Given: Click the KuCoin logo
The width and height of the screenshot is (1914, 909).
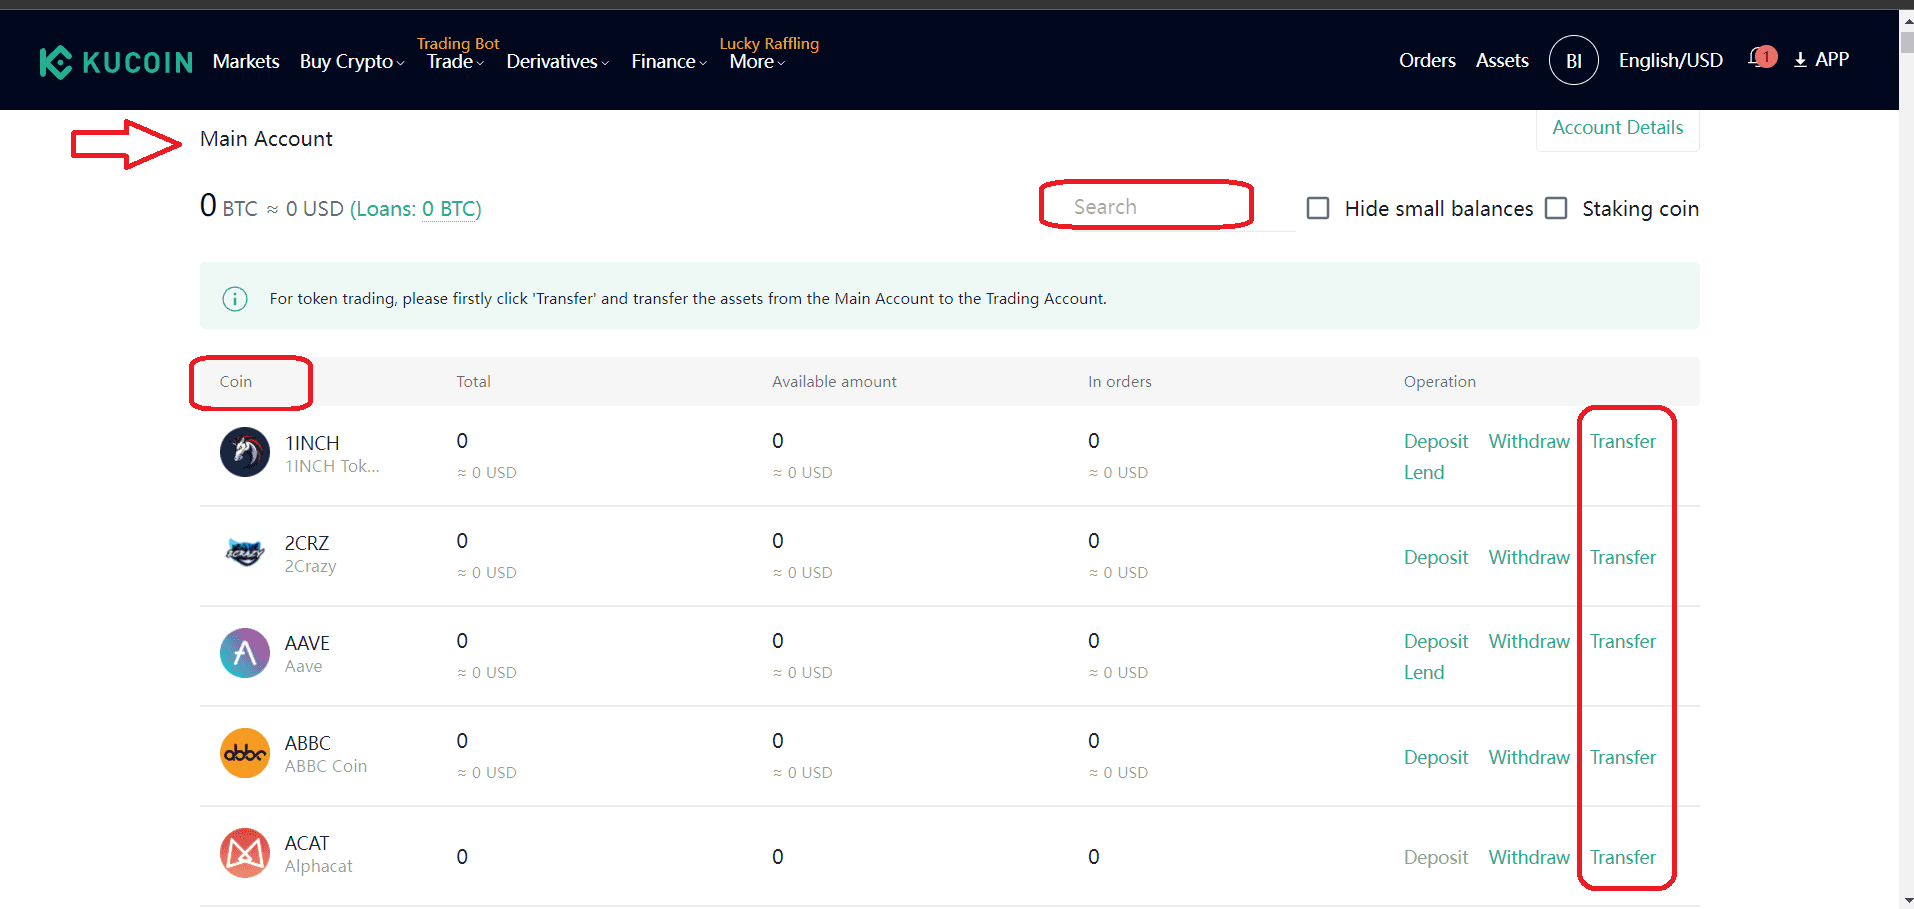Looking at the screenshot, I should 116,62.
